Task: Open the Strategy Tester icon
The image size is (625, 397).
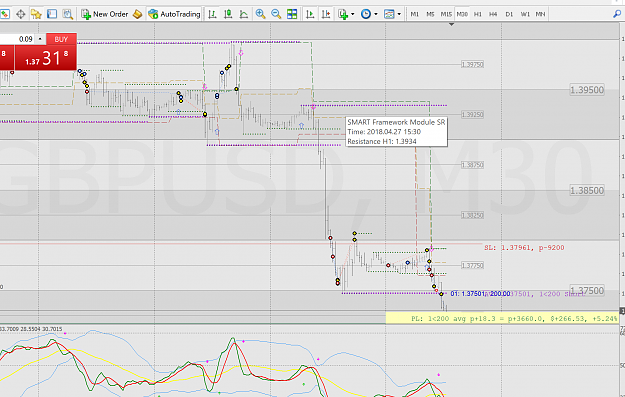Action: click(x=68, y=14)
